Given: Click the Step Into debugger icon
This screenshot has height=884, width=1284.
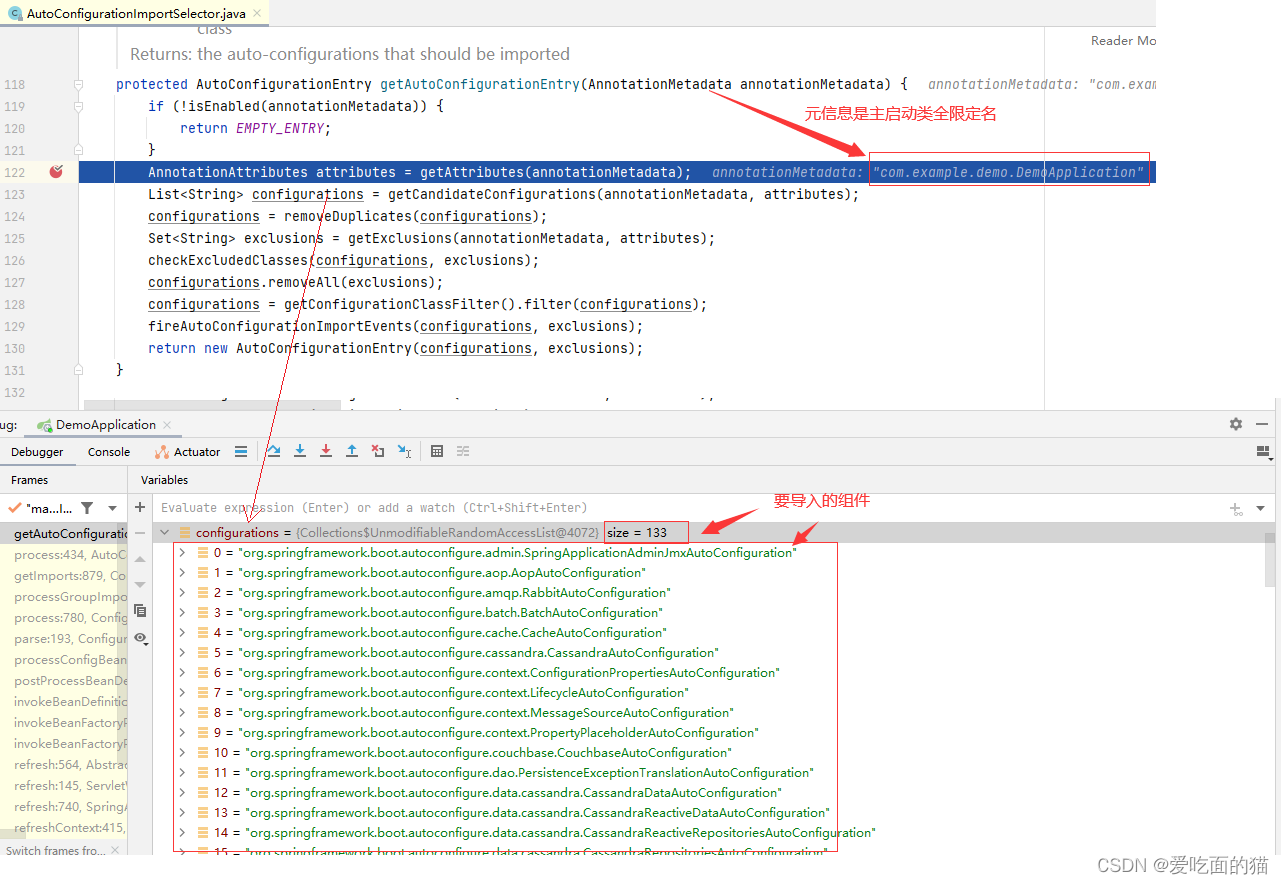Looking at the screenshot, I should (x=299, y=451).
